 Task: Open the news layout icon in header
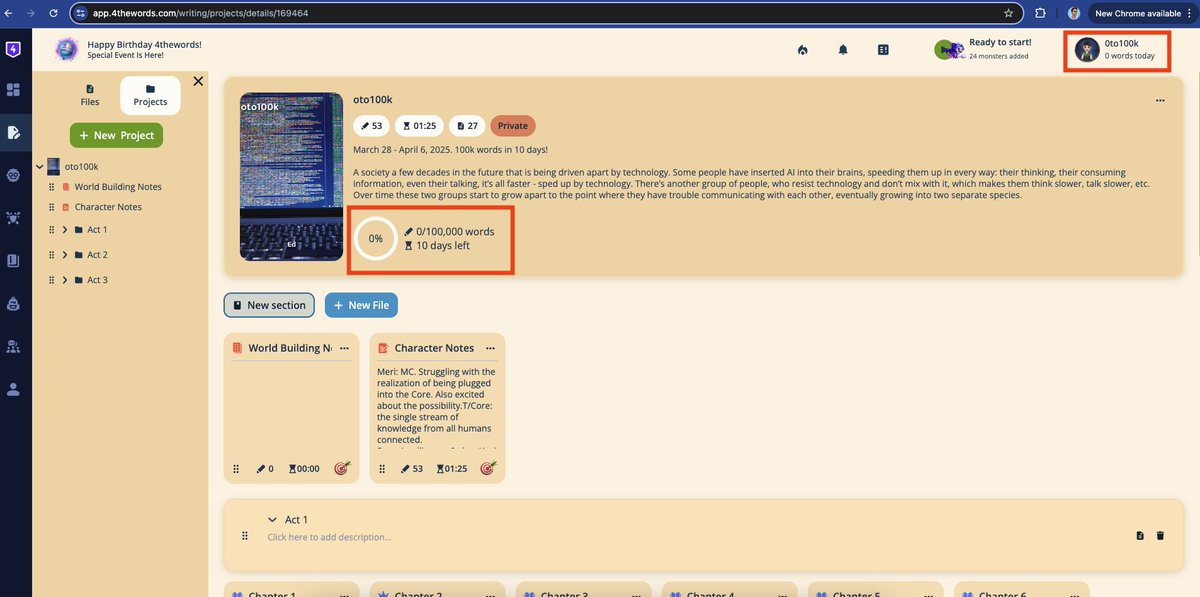(883, 49)
